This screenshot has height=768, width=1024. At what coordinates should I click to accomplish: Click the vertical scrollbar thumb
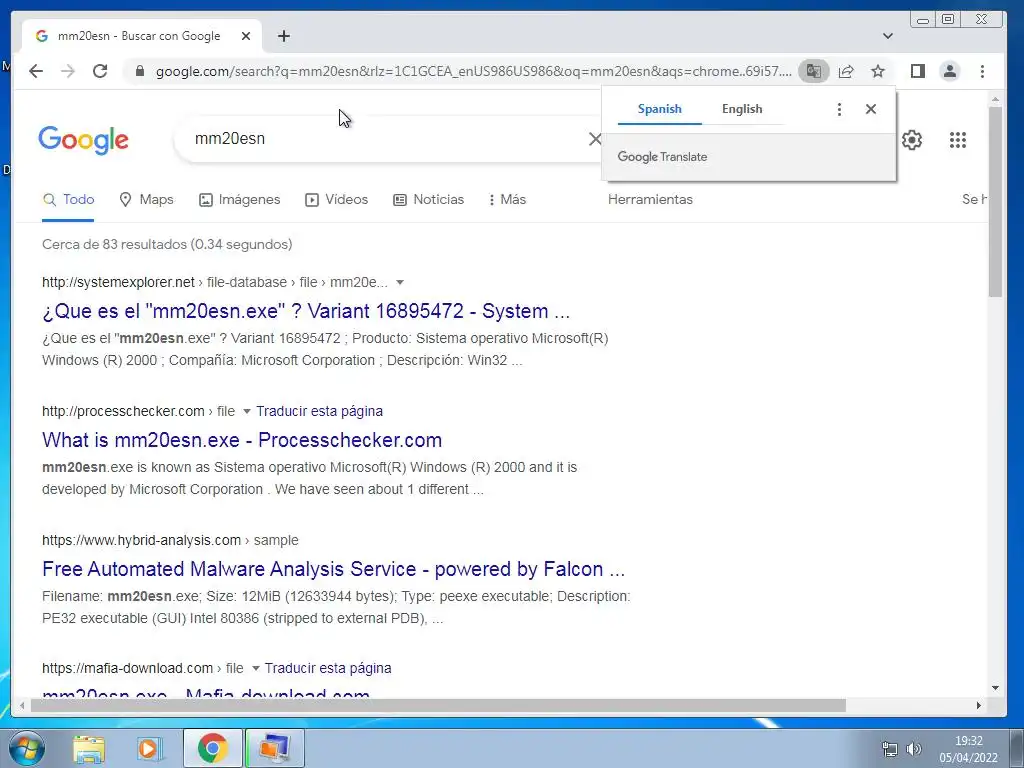995,202
